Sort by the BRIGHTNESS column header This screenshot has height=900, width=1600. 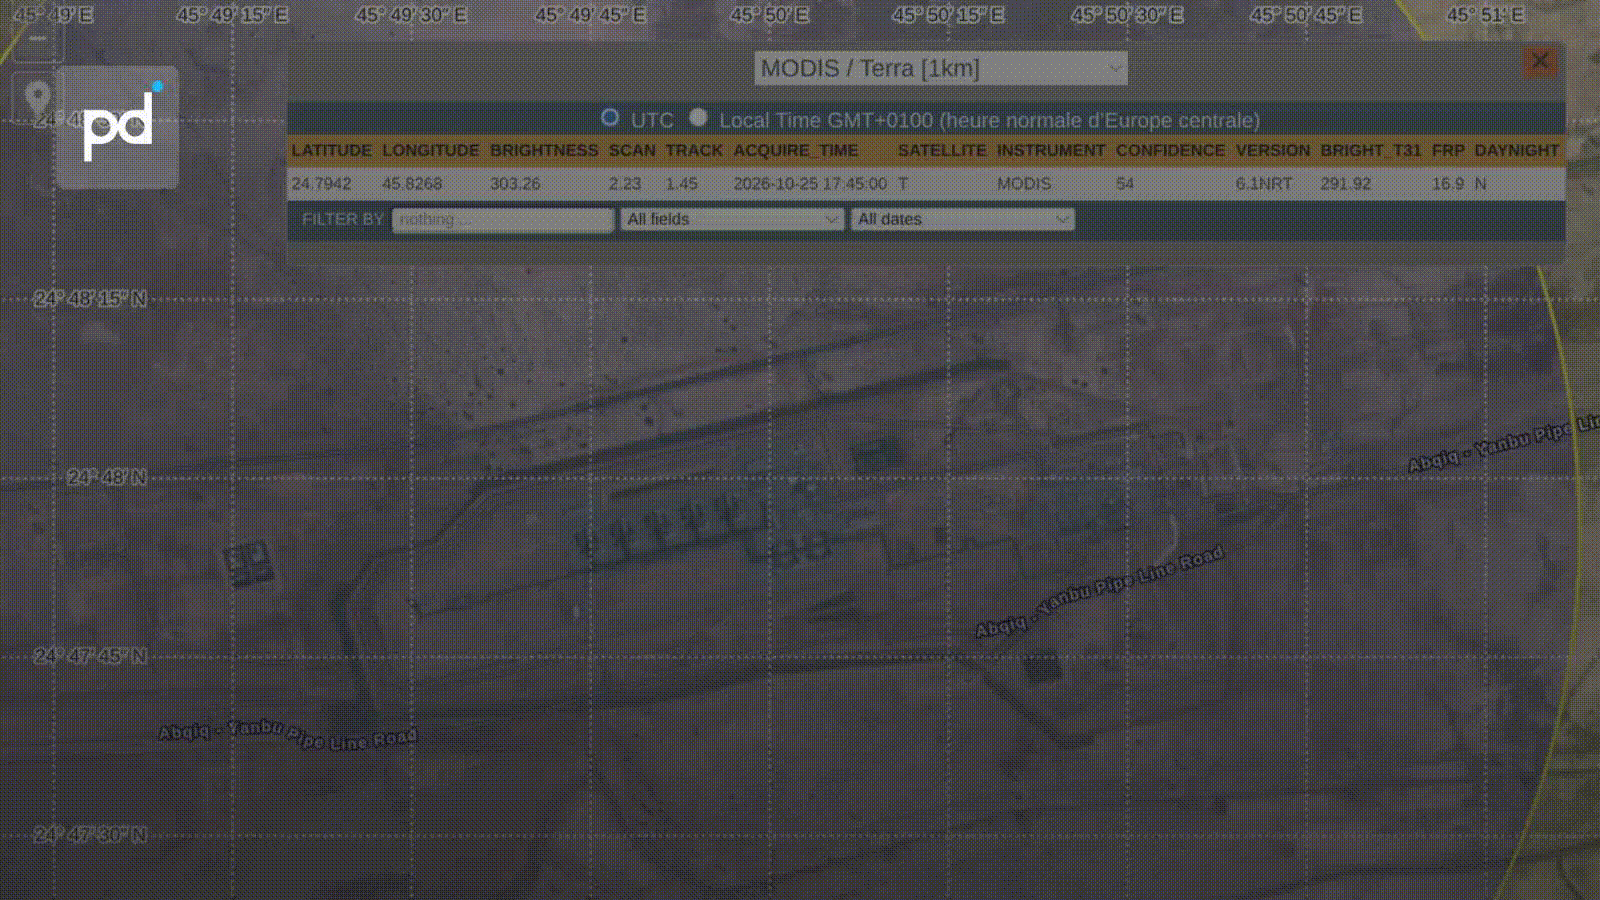coord(544,150)
